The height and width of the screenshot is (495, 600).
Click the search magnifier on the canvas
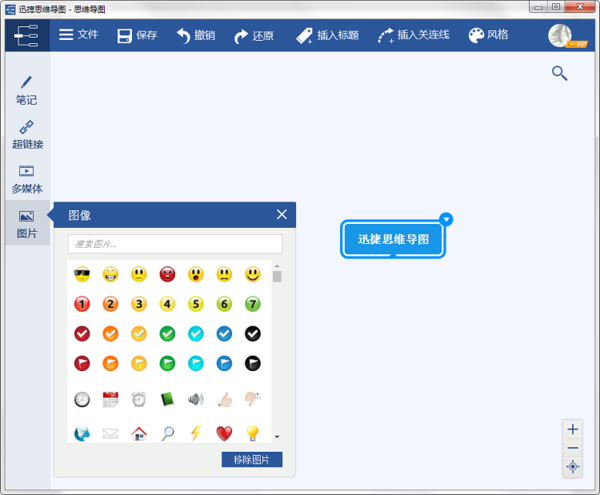(559, 73)
